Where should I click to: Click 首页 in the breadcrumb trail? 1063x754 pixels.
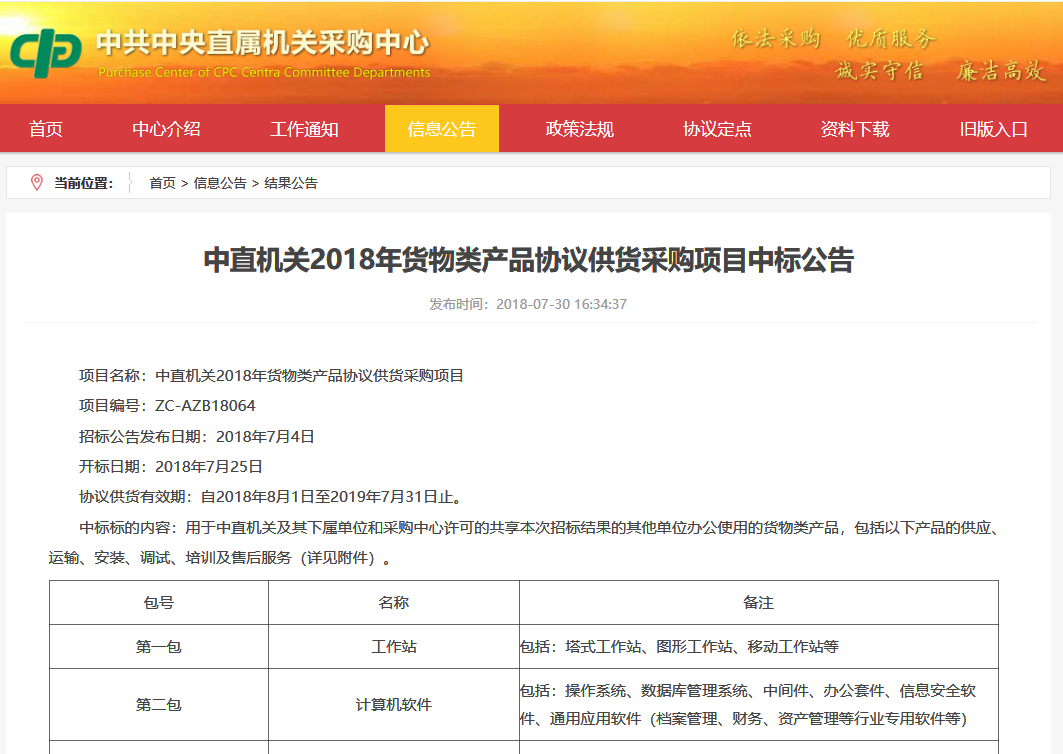click(x=162, y=183)
